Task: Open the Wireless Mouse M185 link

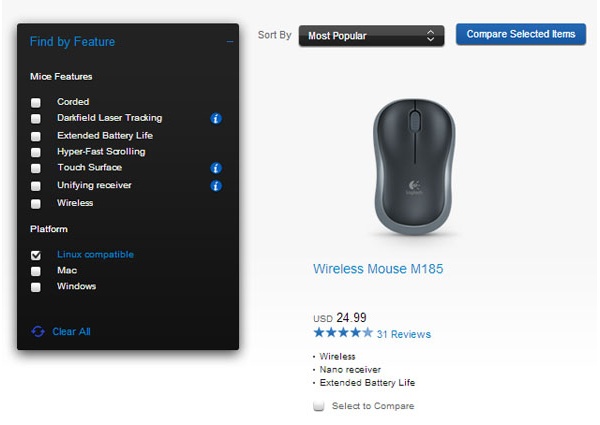Action: (x=378, y=269)
